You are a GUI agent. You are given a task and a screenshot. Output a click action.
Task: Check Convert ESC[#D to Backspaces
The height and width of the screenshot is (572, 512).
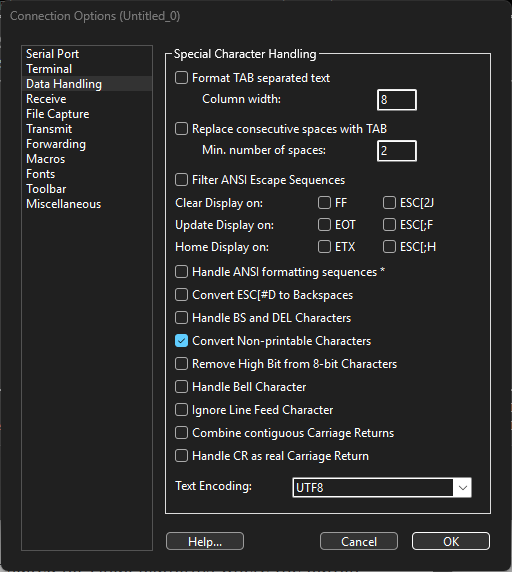click(x=181, y=295)
